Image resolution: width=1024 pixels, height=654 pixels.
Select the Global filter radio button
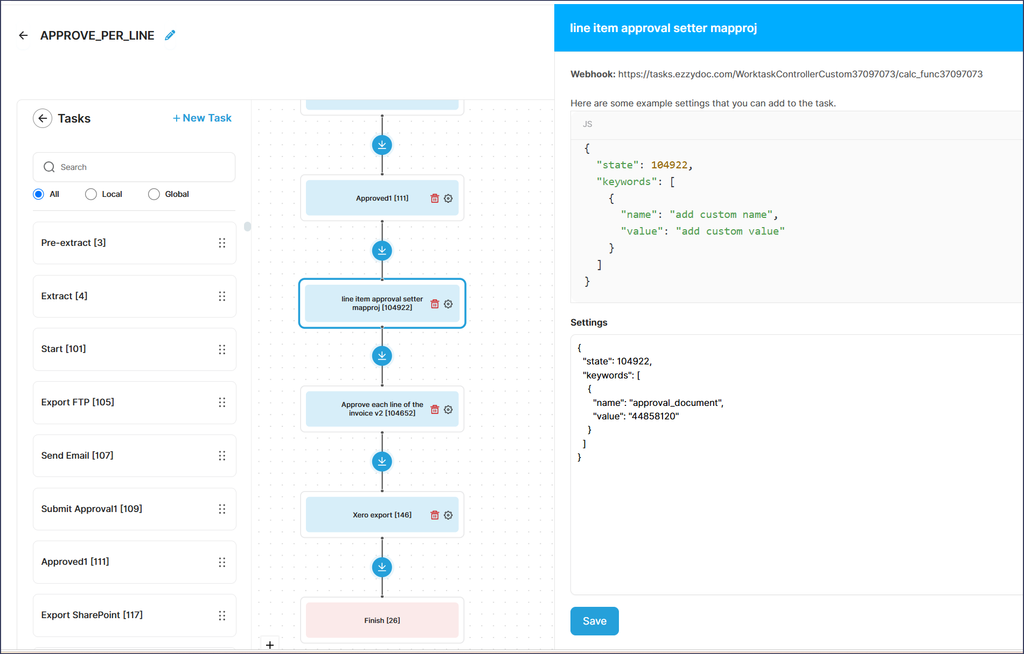(x=153, y=194)
